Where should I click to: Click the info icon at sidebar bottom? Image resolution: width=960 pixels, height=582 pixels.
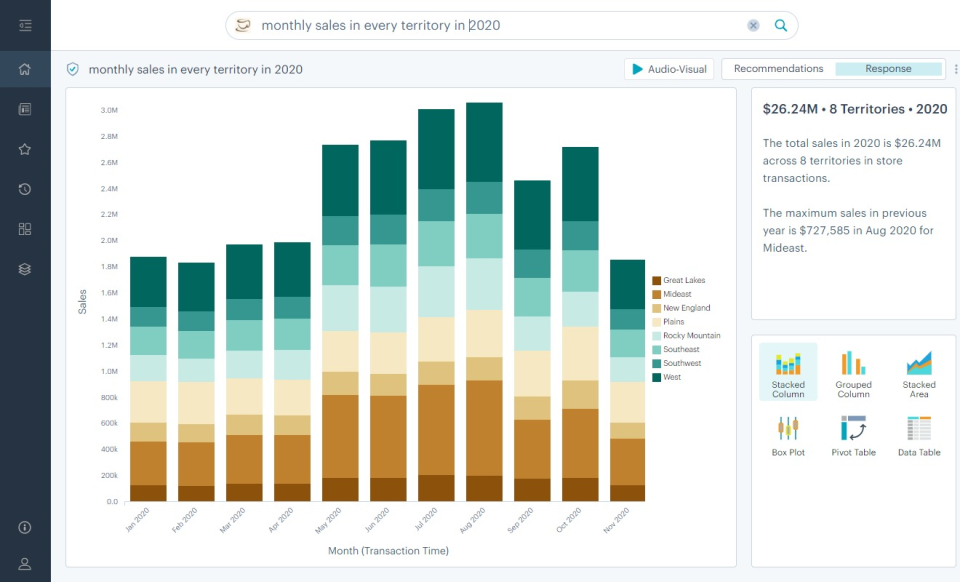pos(25,527)
